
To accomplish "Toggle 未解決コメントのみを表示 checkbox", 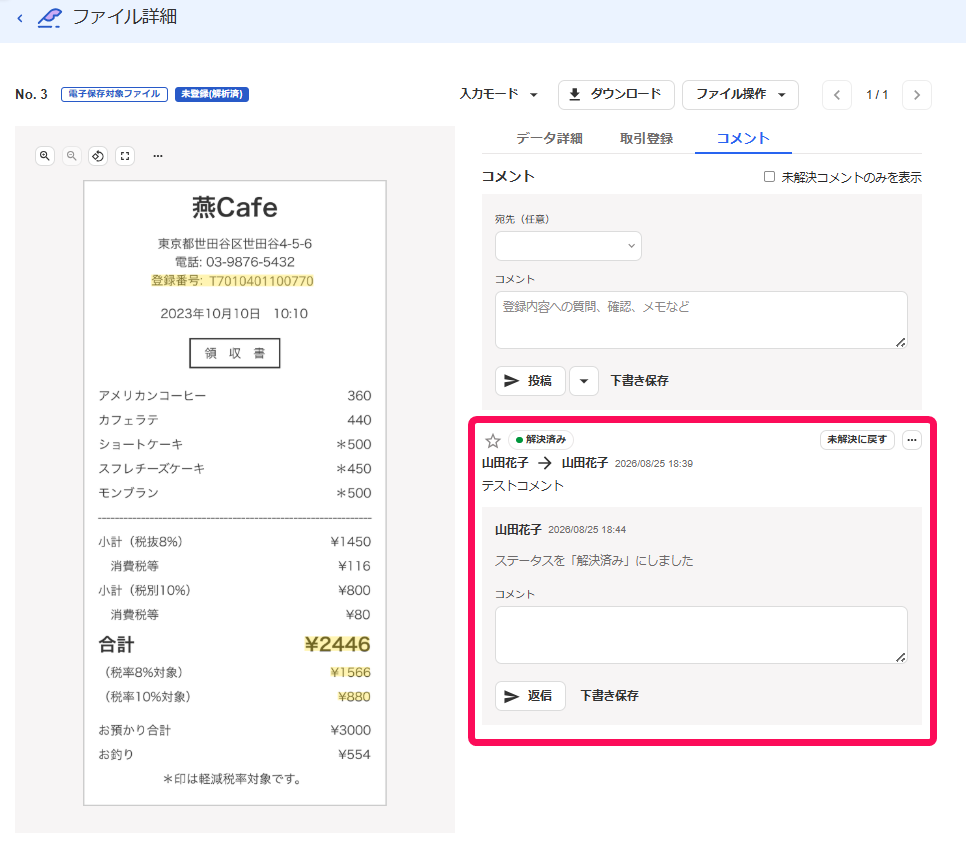I will [x=769, y=177].
